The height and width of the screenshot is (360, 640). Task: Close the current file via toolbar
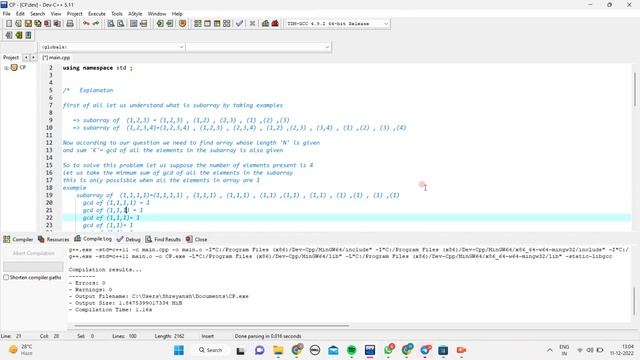(47, 24)
